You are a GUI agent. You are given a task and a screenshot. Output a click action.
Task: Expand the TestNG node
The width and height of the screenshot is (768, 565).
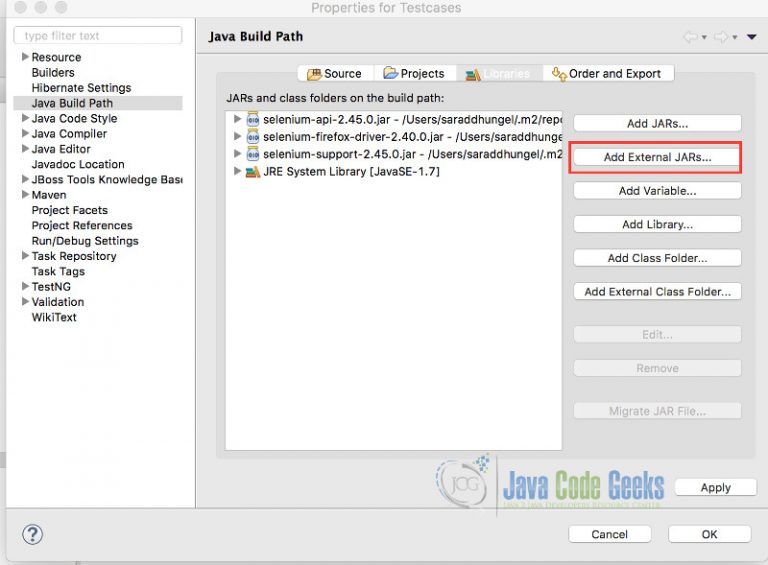[x=25, y=286]
